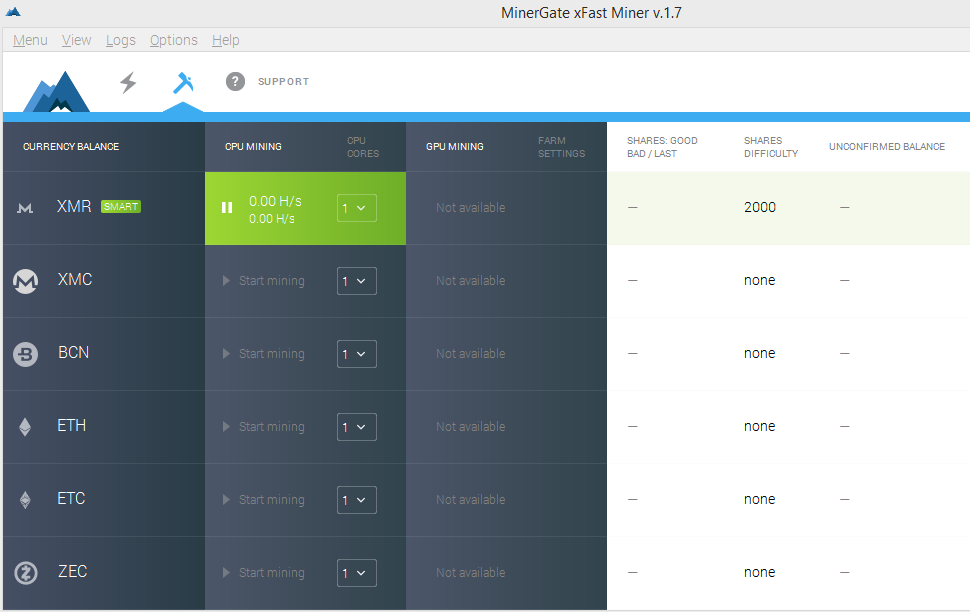Click the SHARES DIFFICULTY column header
Image resolution: width=970 pixels, height=612 pixels.
(771, 147)
